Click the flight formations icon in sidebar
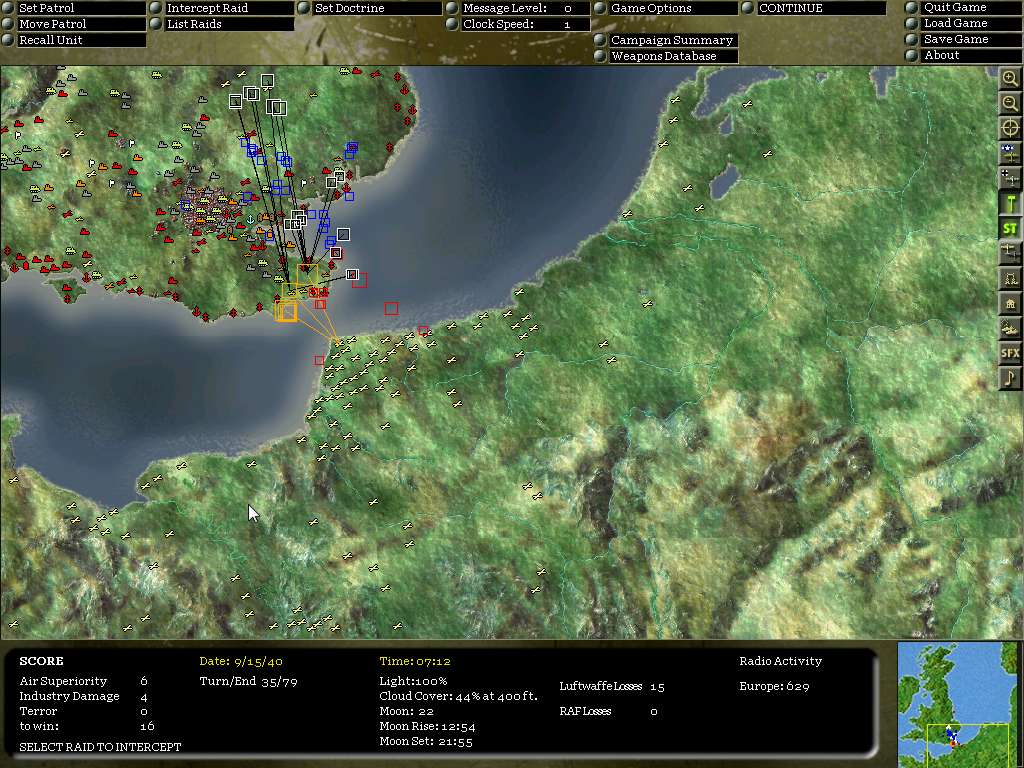The height and width of the screenshot is (768, 1024). (1010, 253)
